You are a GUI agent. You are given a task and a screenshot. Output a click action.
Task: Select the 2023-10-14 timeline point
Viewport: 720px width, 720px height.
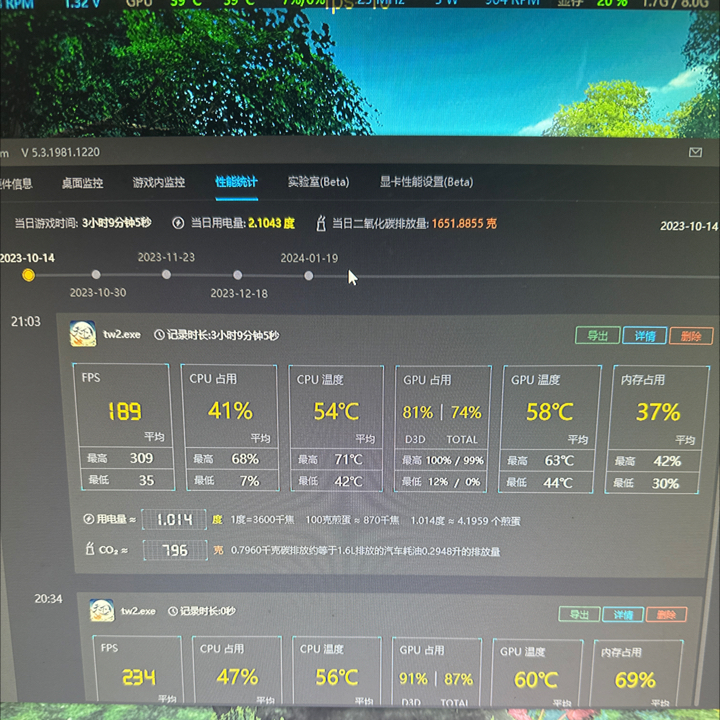click(x=28, y=275)
